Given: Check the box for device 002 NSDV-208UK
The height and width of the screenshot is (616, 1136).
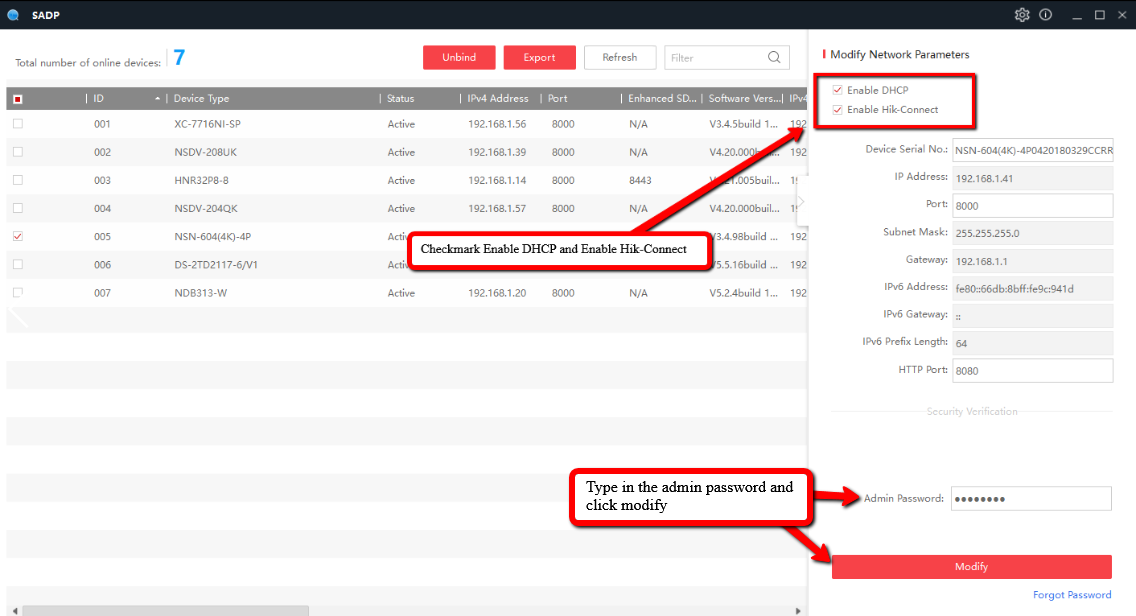Looking at the screenshot, I should [18, 152].
